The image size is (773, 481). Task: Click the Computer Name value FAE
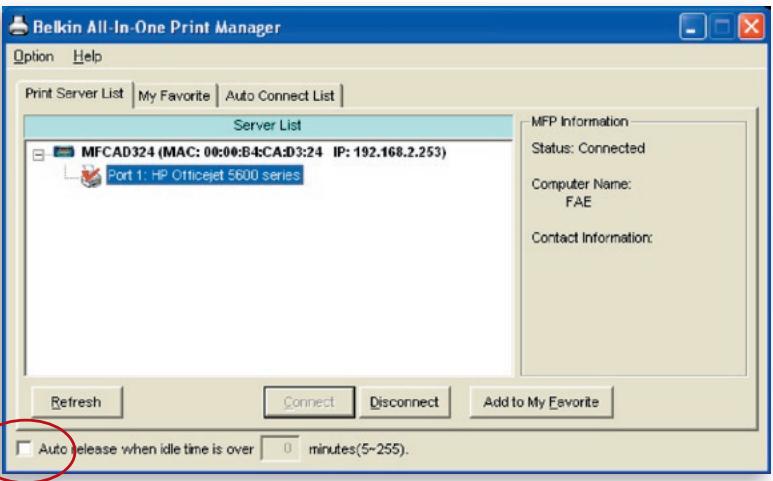tap(578, 202)
